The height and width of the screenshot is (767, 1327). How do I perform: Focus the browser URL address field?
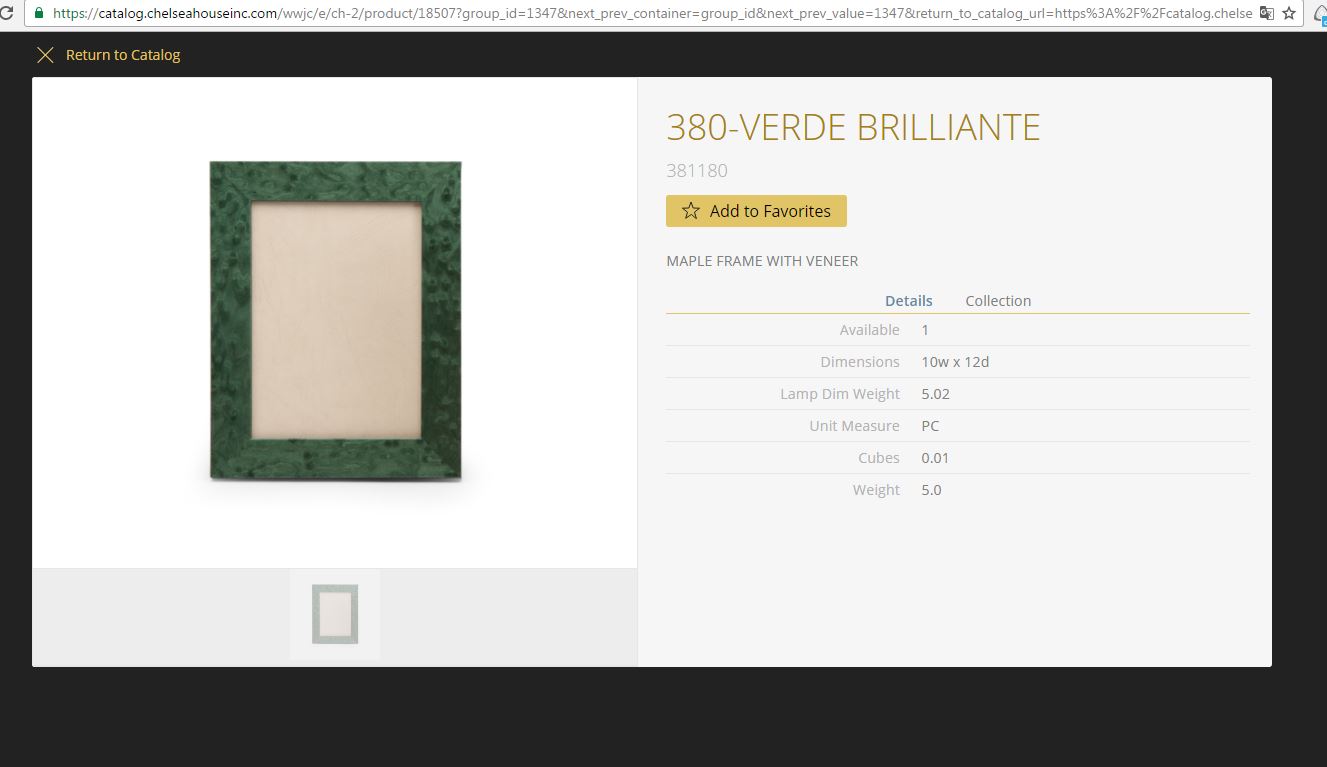pyautogui.click(x=650, y=13)
